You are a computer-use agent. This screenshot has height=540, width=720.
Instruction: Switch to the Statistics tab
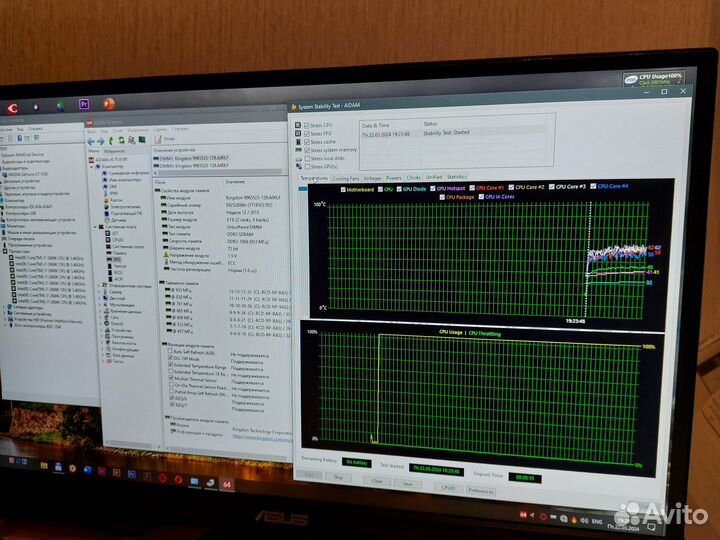pos(456,176)
